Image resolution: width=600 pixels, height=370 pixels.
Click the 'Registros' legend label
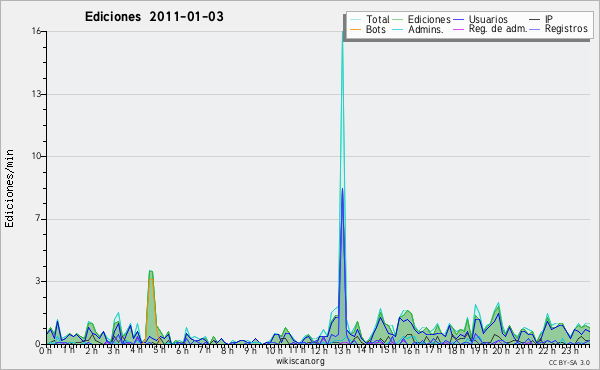tap(566, 29)
